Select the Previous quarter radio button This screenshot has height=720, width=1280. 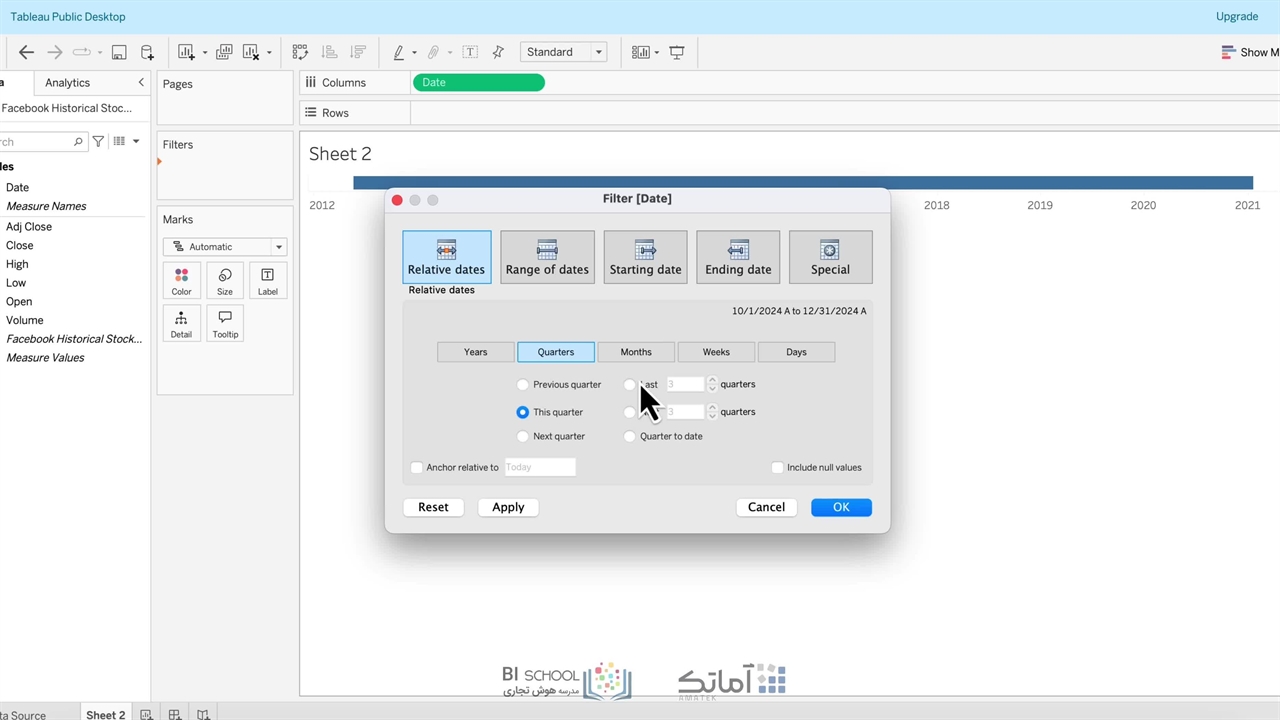click(523, 384)
